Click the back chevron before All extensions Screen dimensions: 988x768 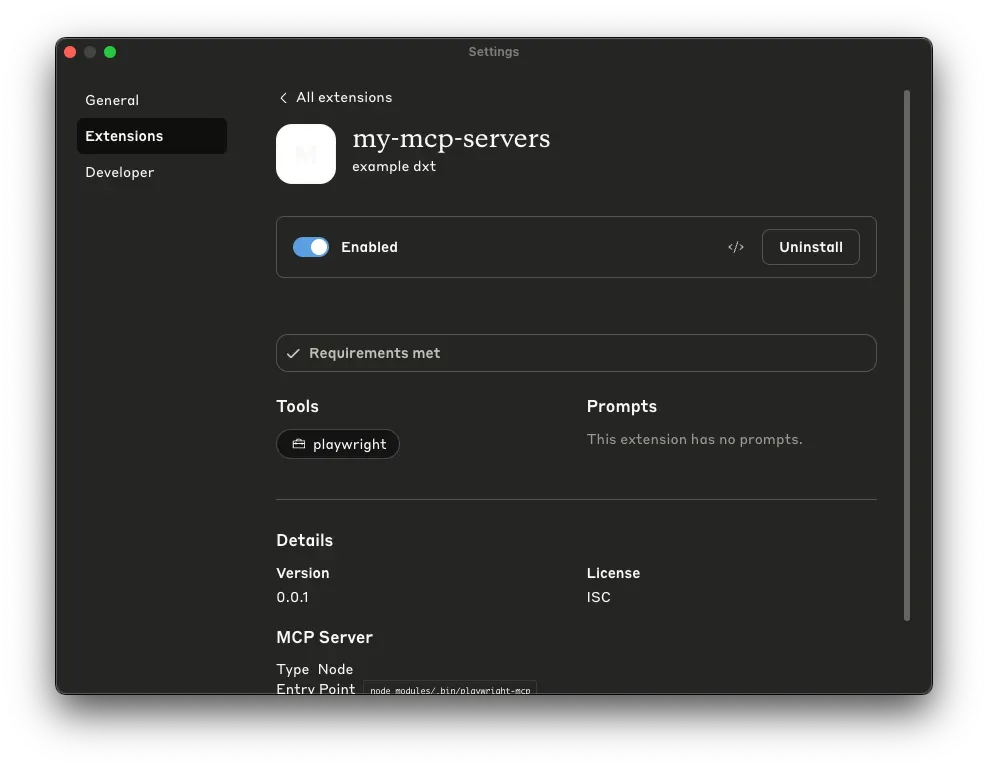283,98
